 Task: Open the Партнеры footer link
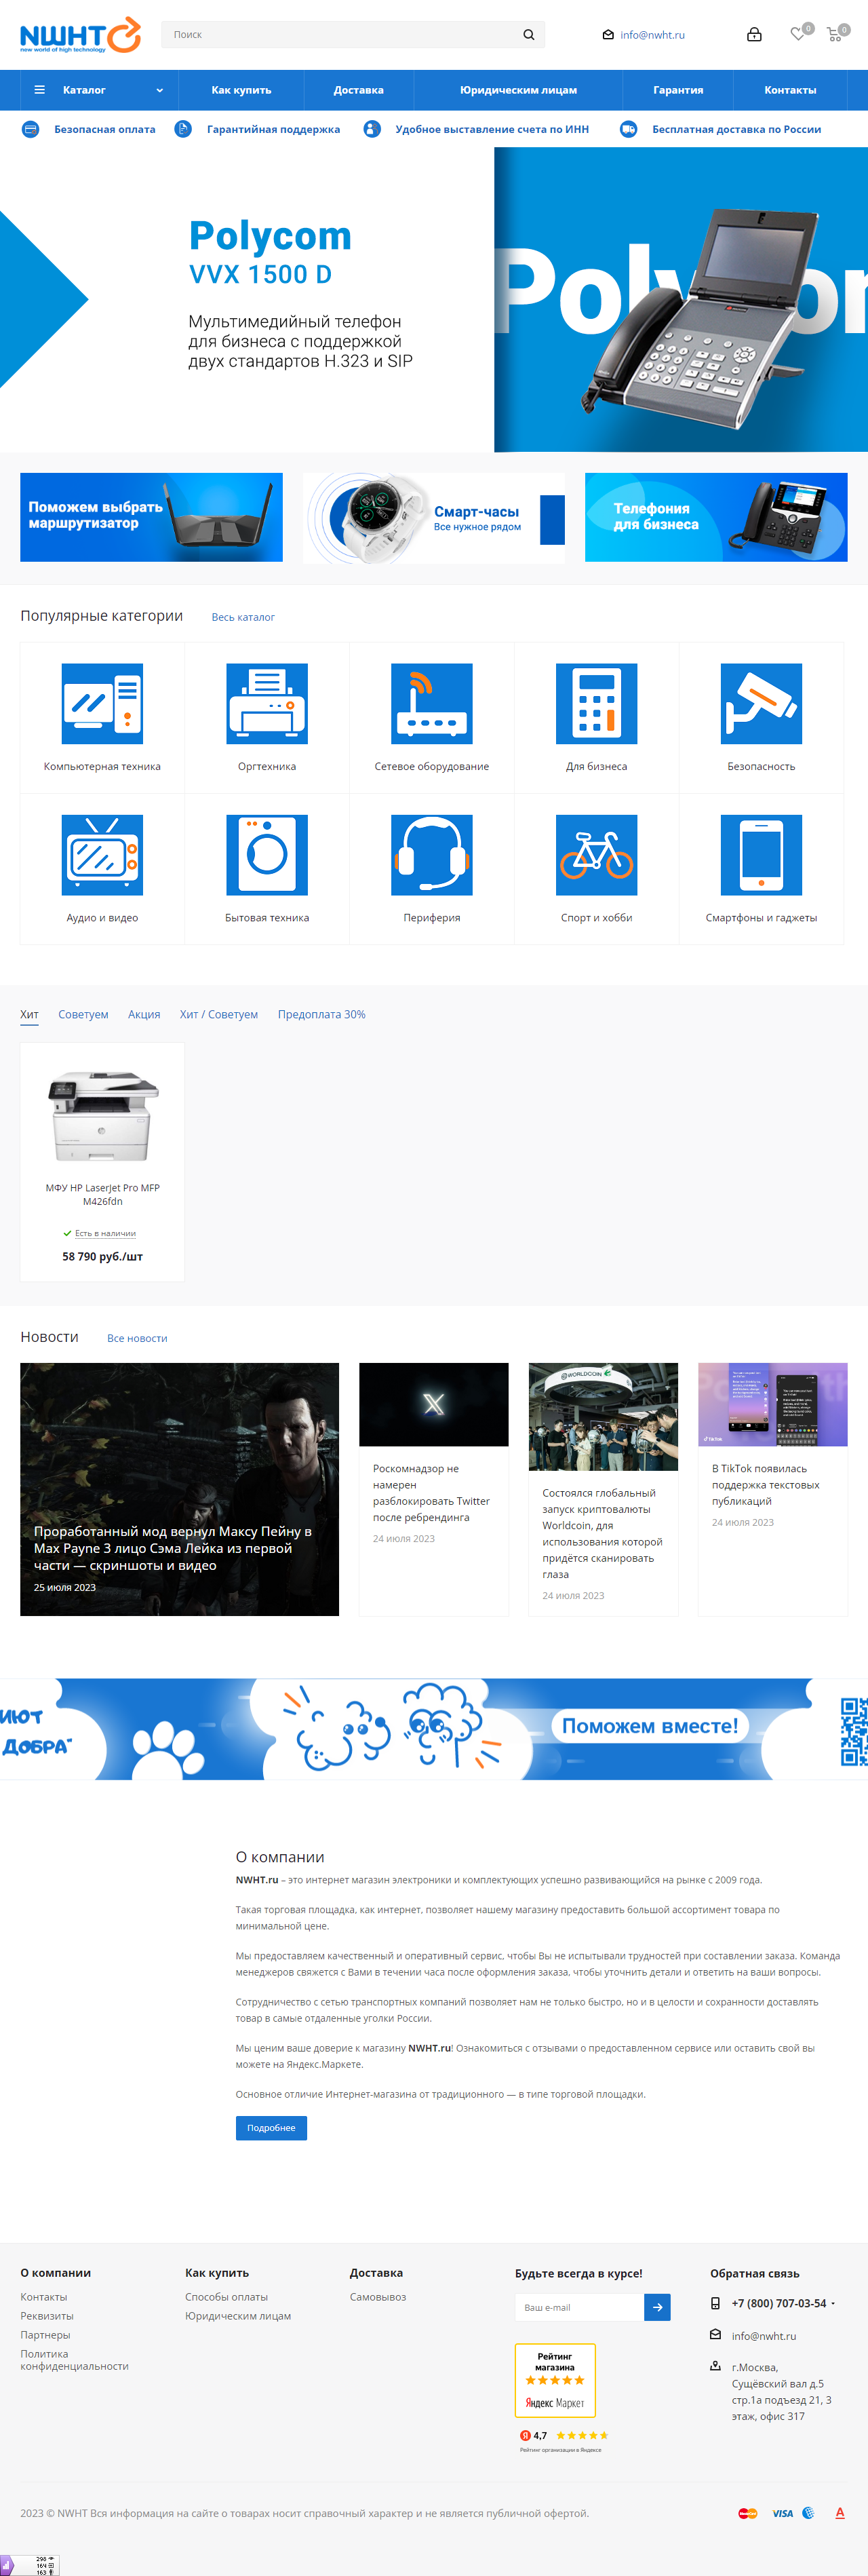[x=45, y=2335]
